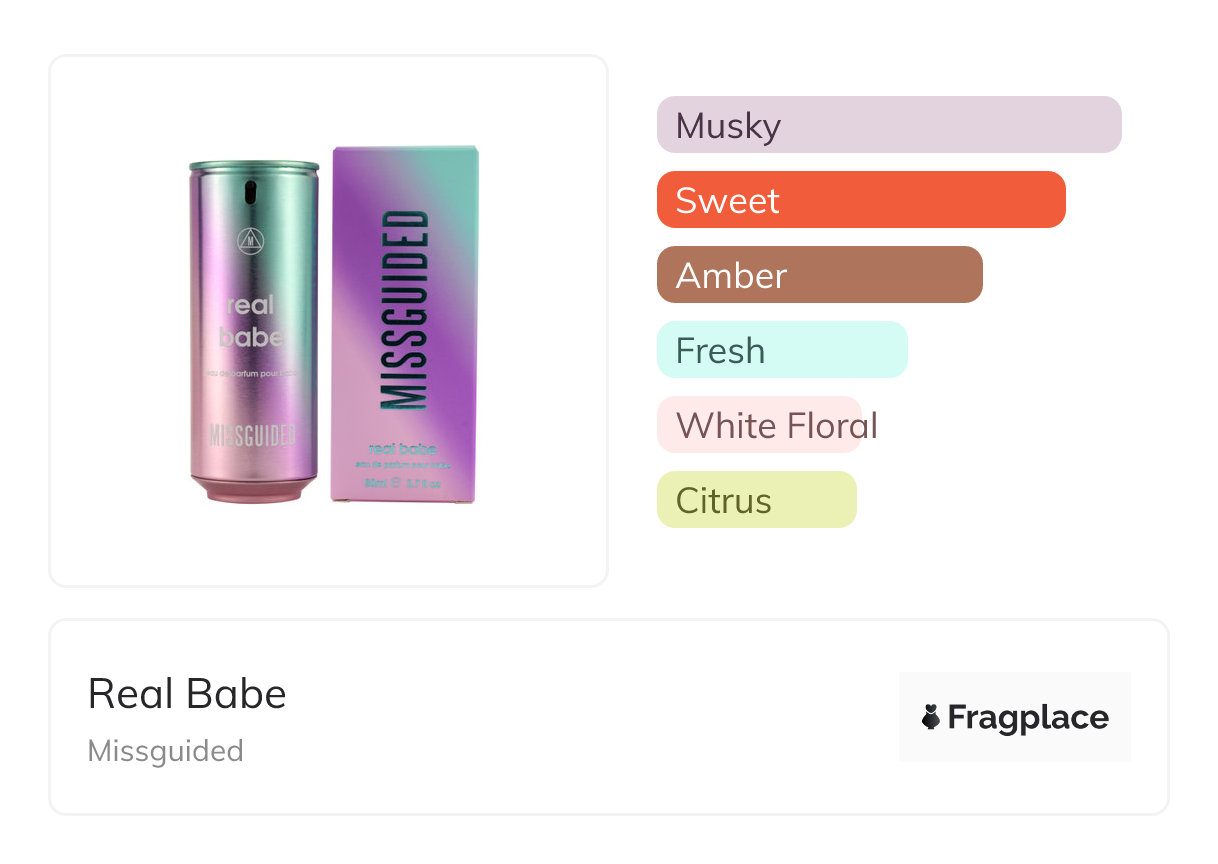Choose the brown Amber accord bar
Viewport: 1218px width, 864px height.
click(x=819, y=275)
